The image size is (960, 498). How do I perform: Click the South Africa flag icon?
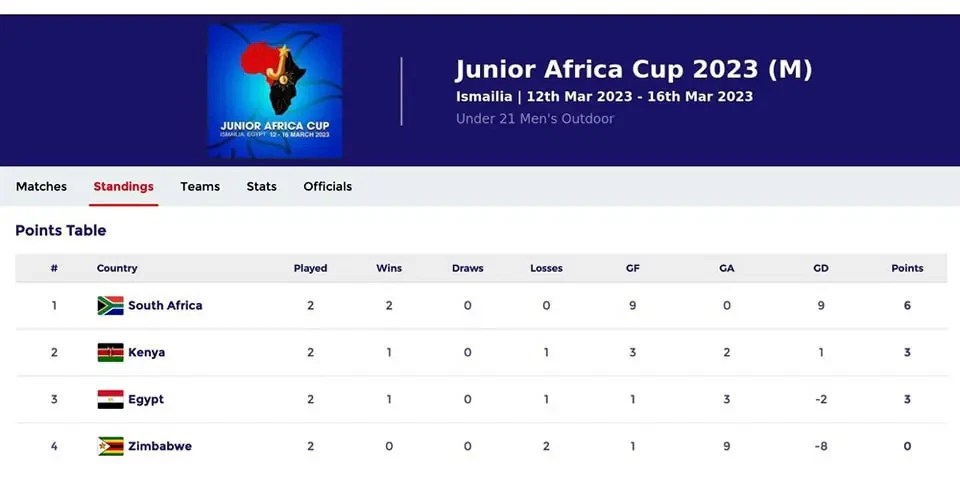point(110,306)
